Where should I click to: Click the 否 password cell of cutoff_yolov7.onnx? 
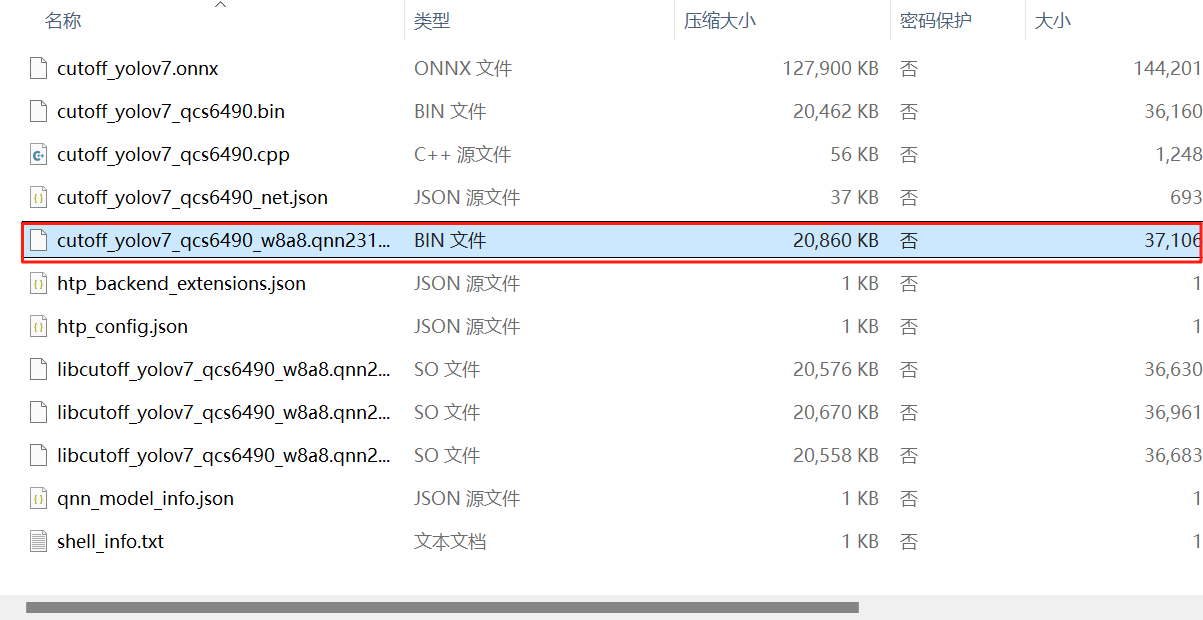(908, 69)
